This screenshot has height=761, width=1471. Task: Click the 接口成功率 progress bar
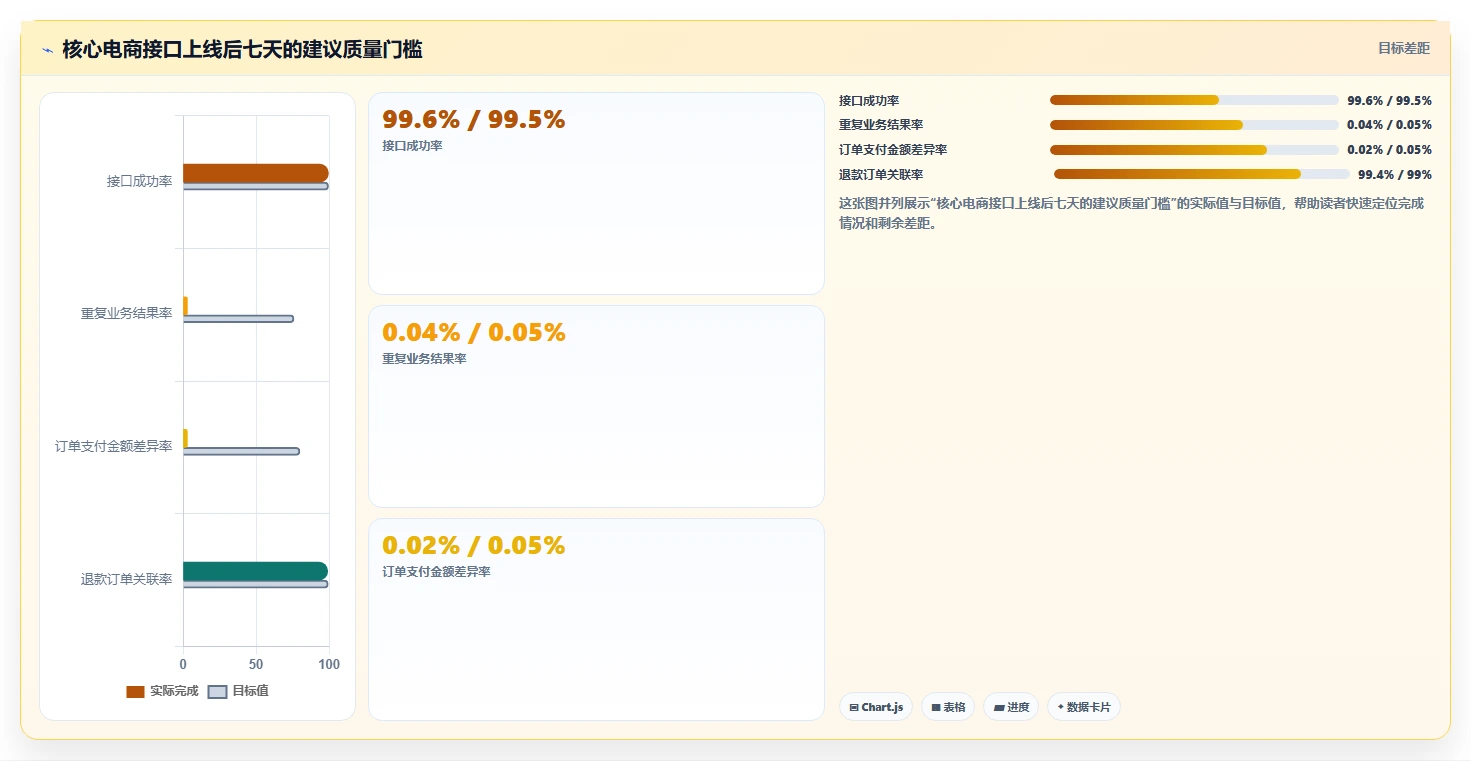pyautogui.click(x=1194, y=100)
